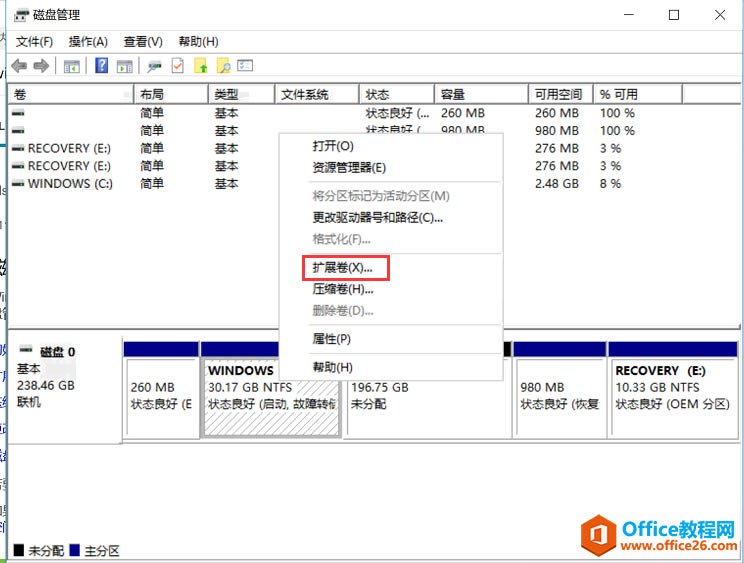Click the Forward arrow in the toolbar
The height and width of the screenshot is (563, 744).
pos(41,65)
